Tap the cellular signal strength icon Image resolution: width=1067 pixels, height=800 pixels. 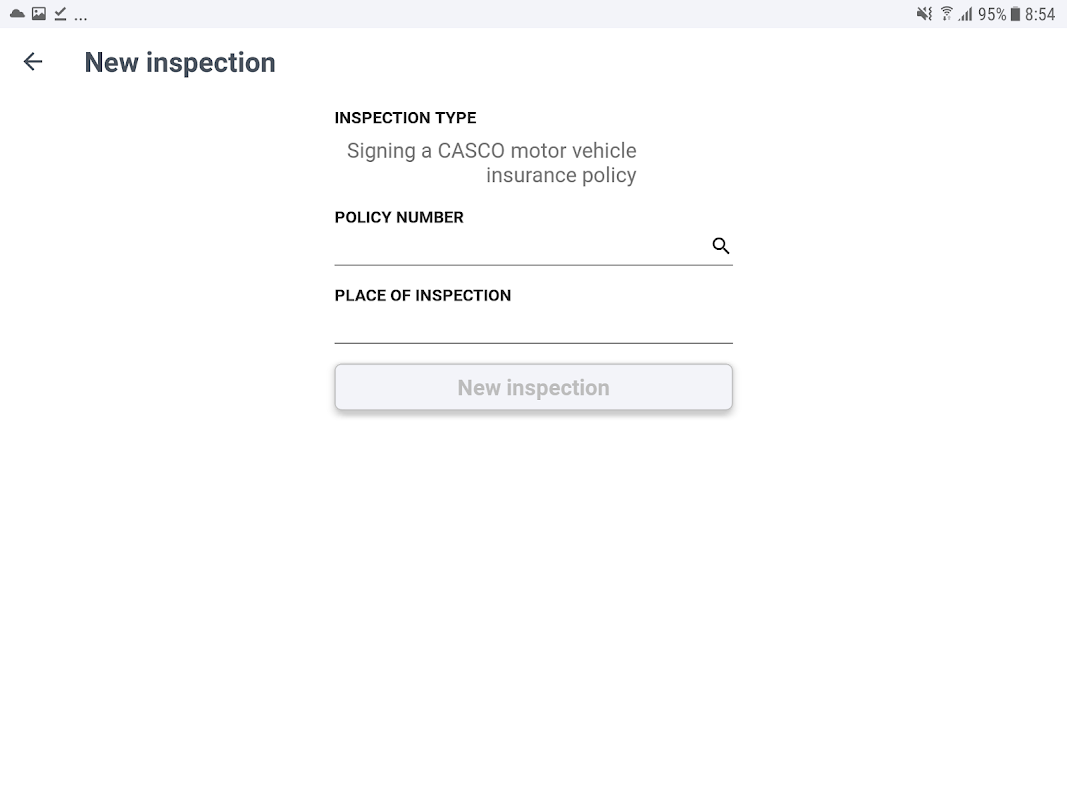coord(965,14)
